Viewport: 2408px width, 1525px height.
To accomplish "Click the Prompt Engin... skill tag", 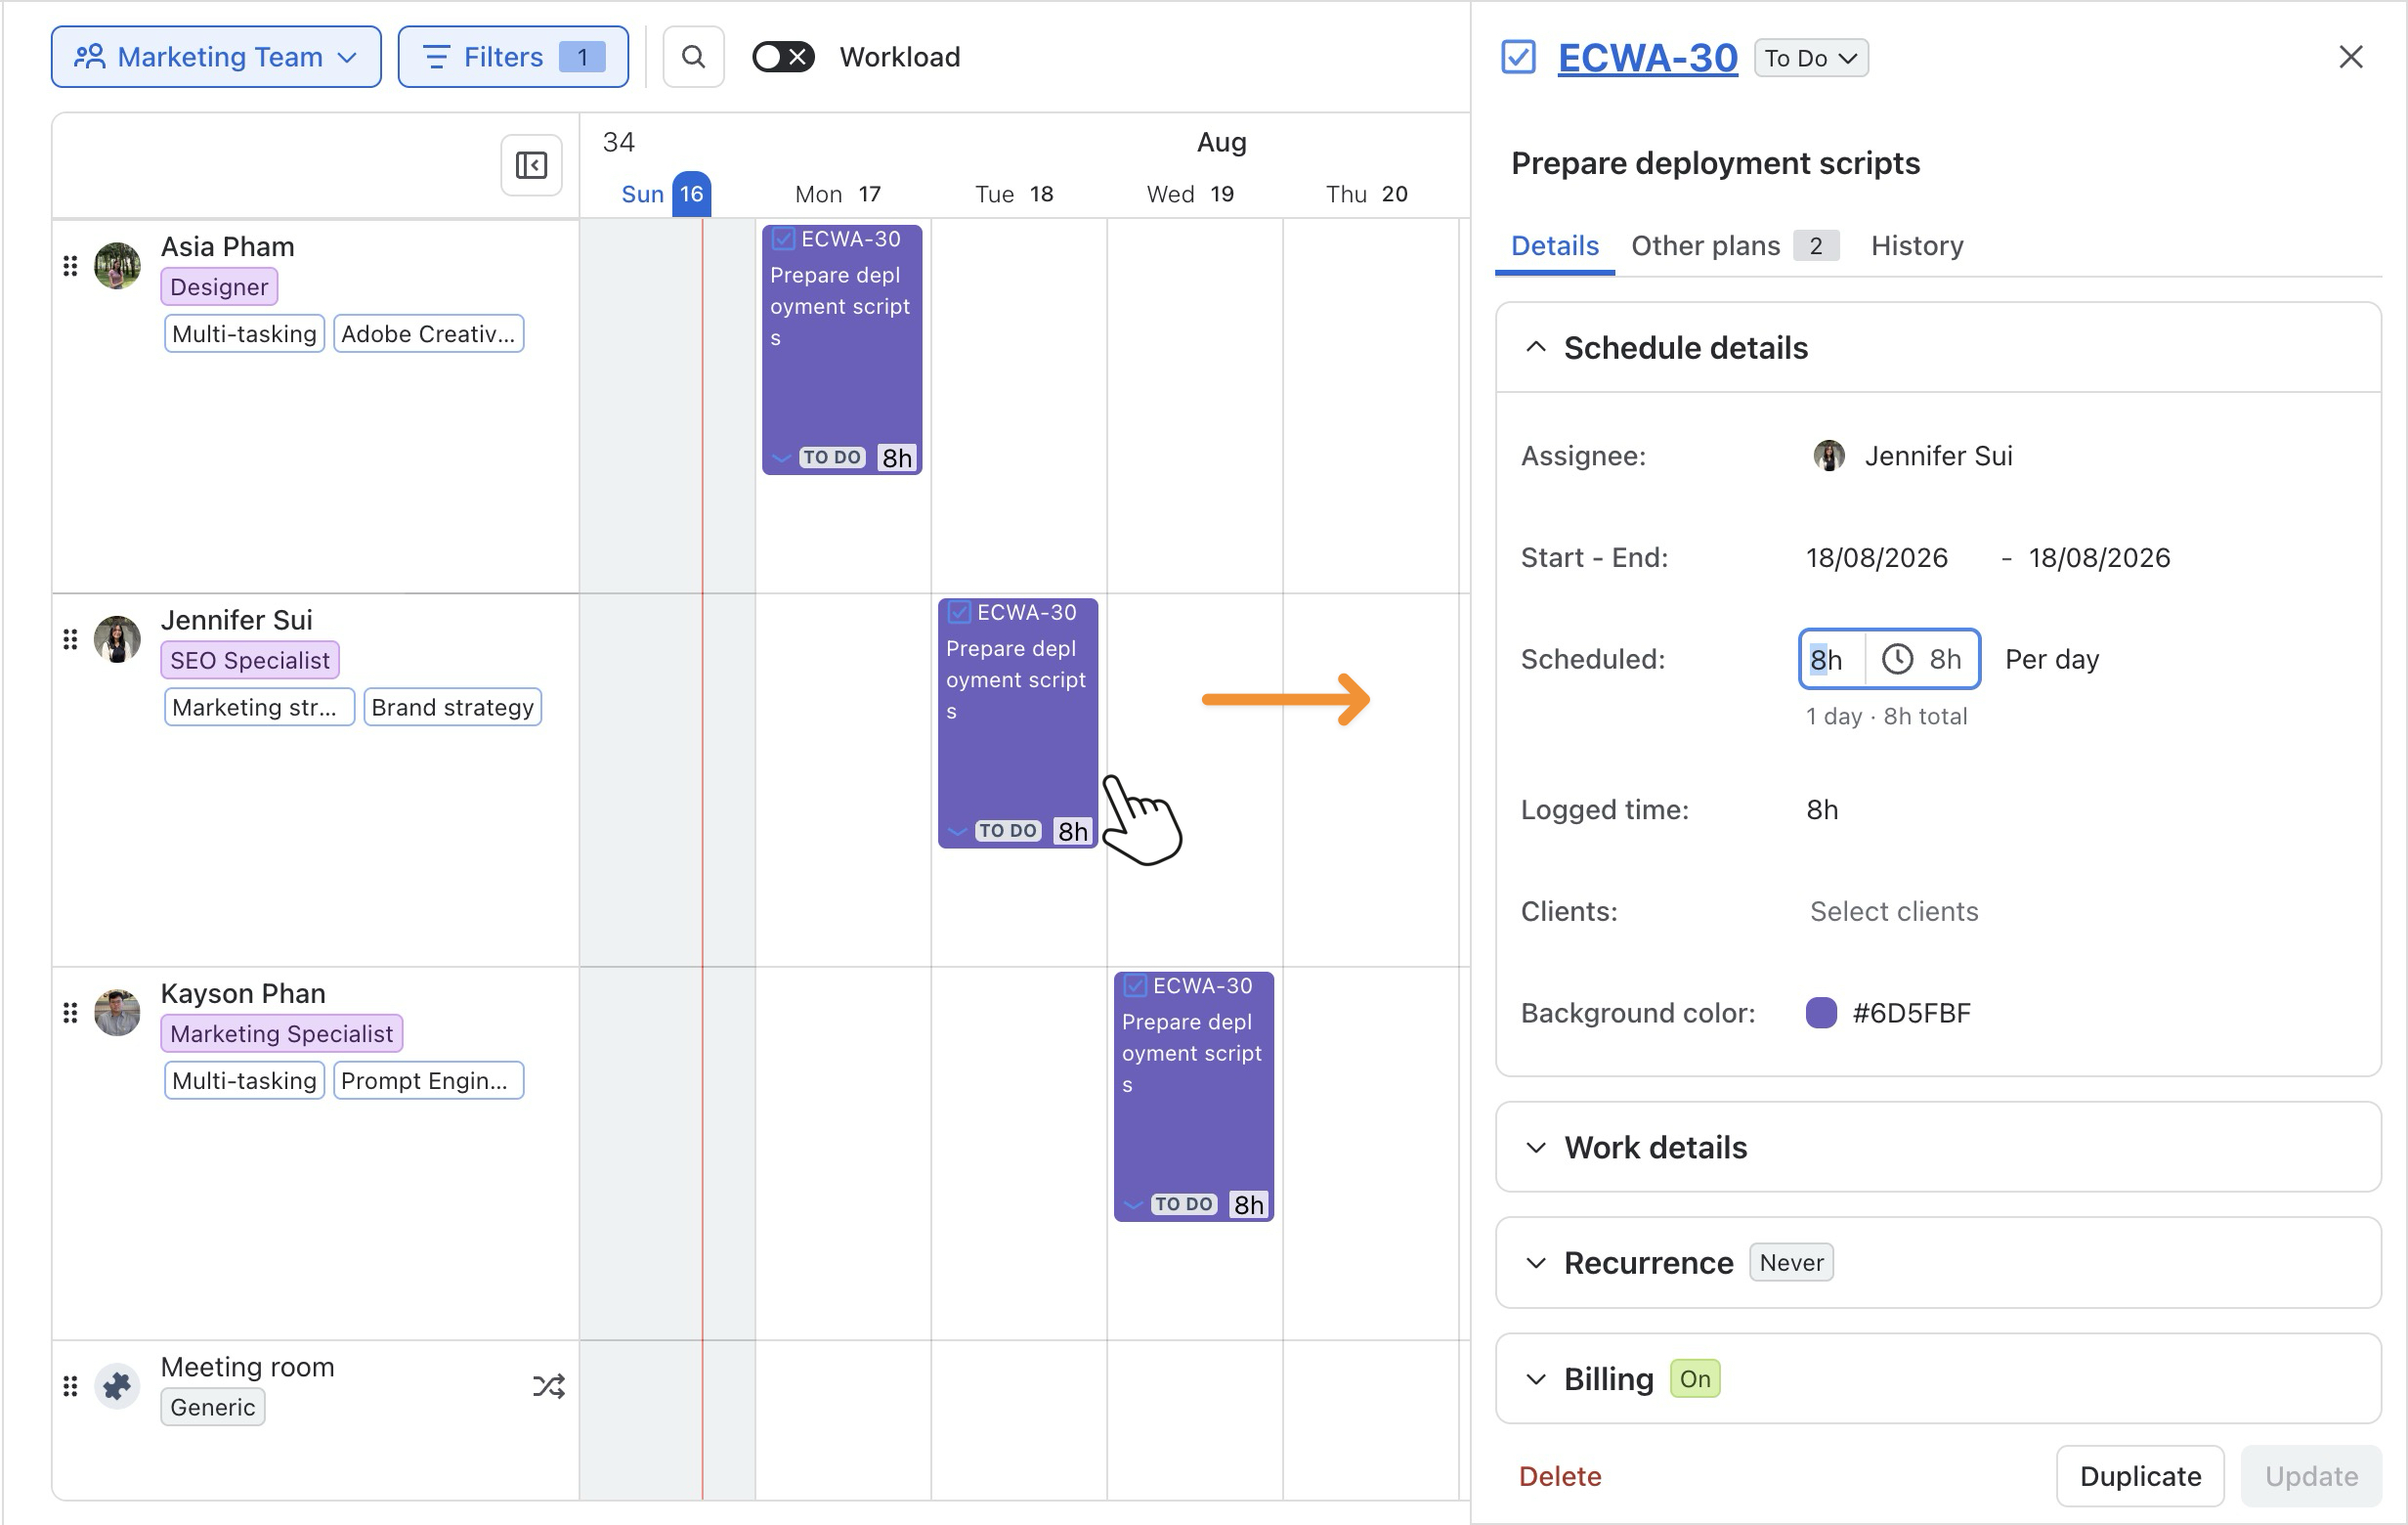I will click(x=428, y=1081).
